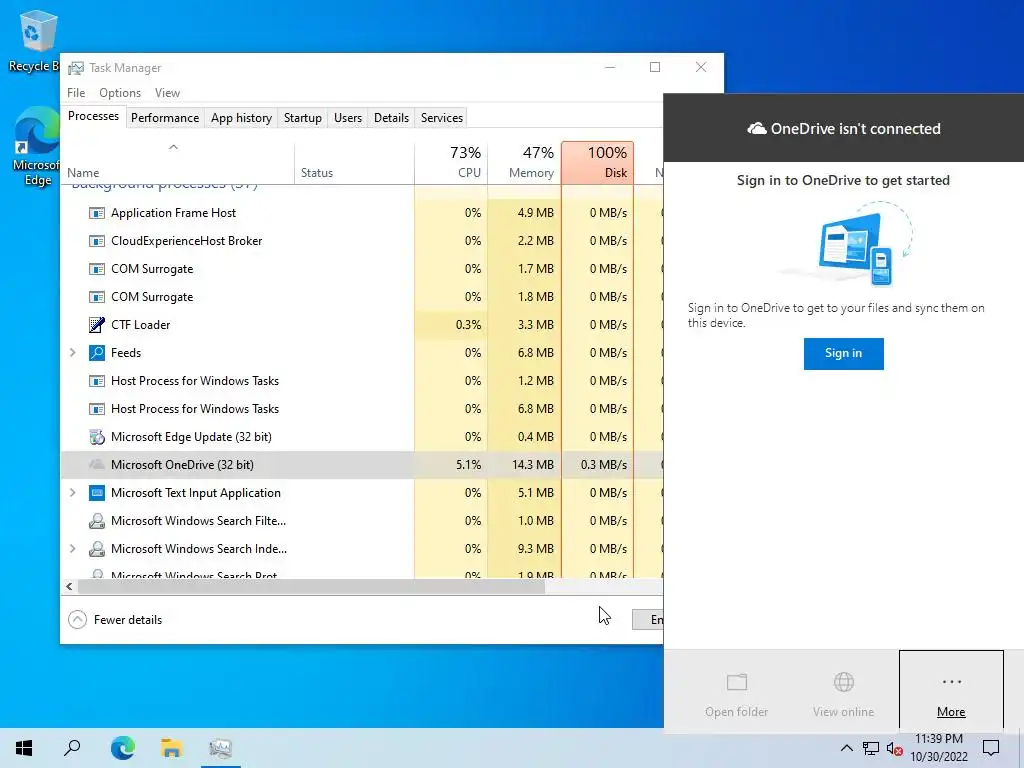Switch to the Details tab

(x=391, y=118)
